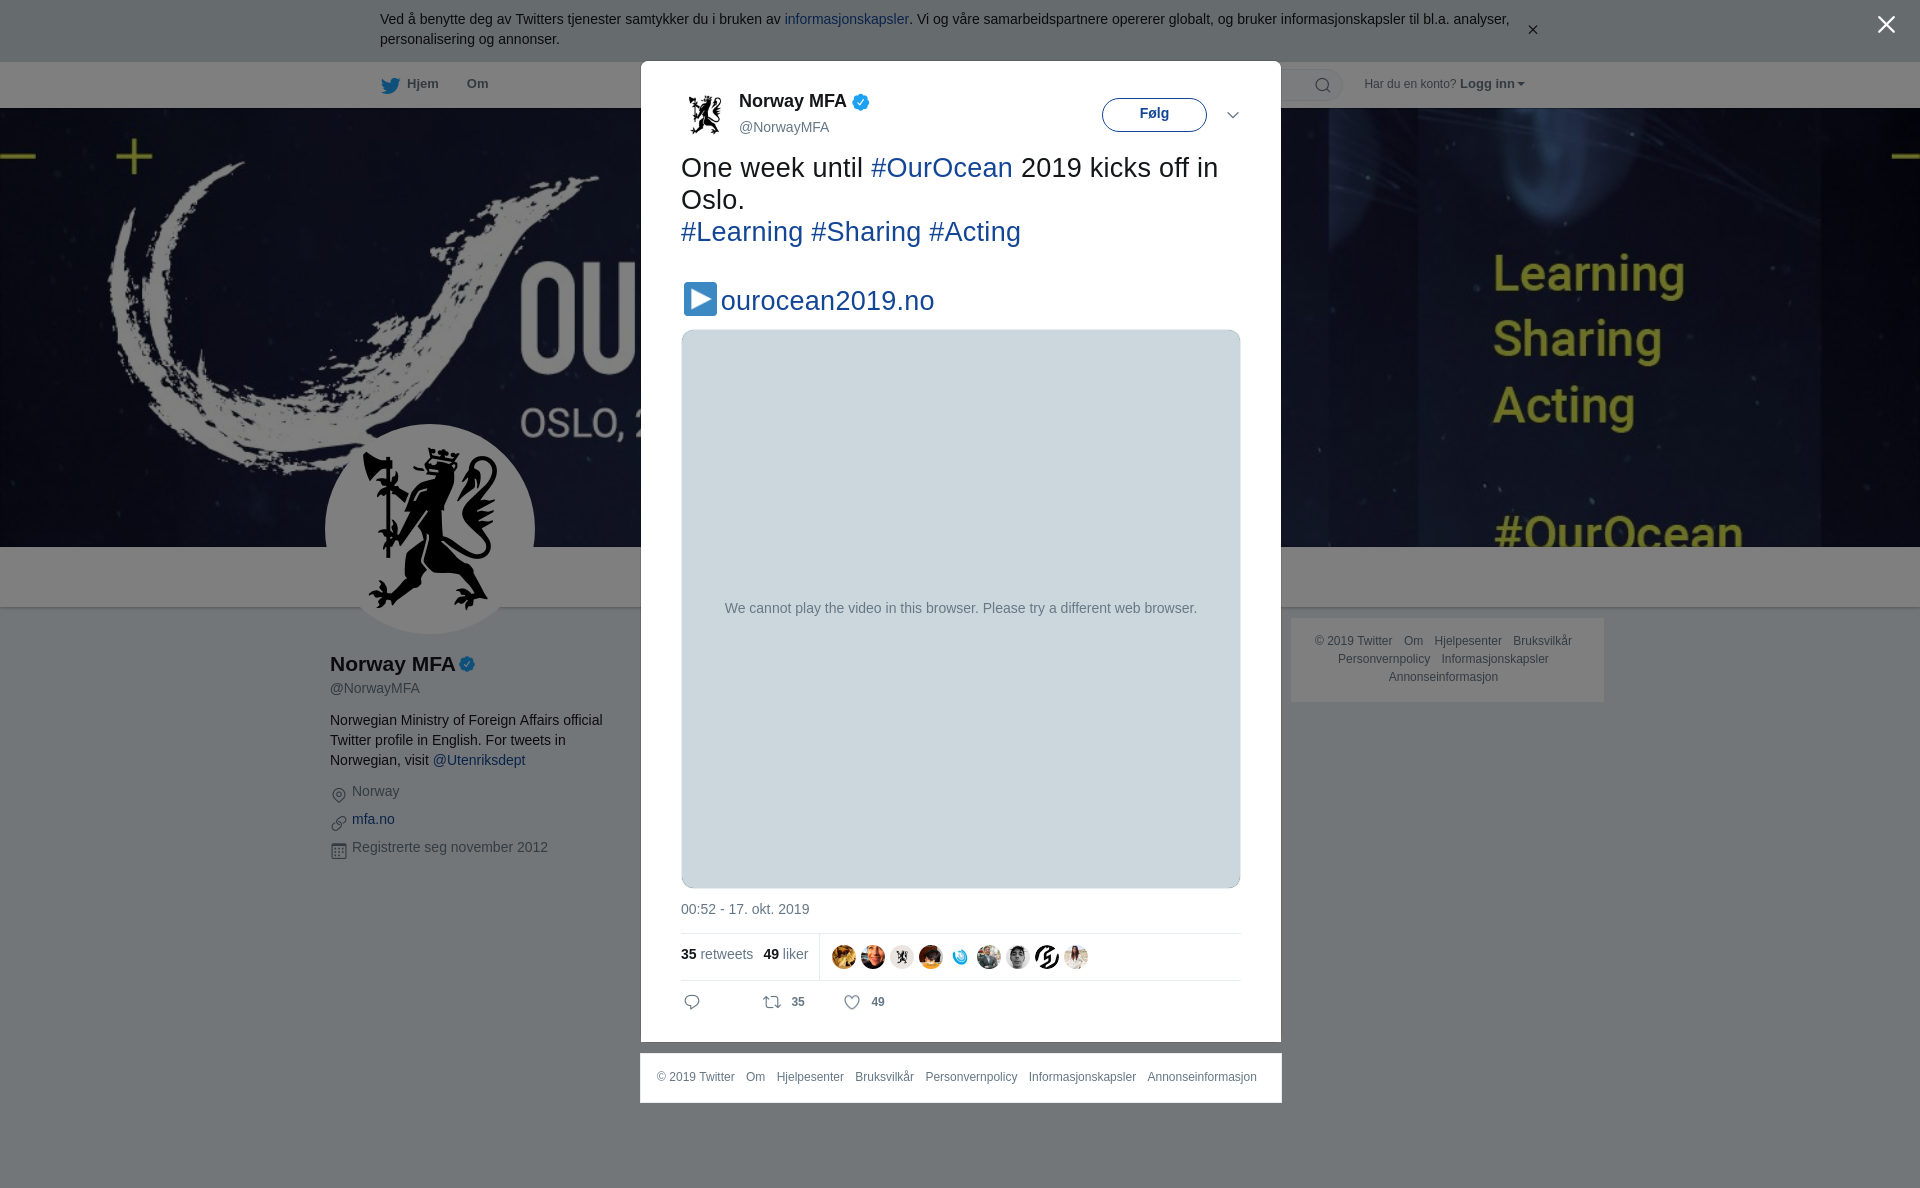
Task: Open ourocean2019.no link
Action: tap(827, 301)
